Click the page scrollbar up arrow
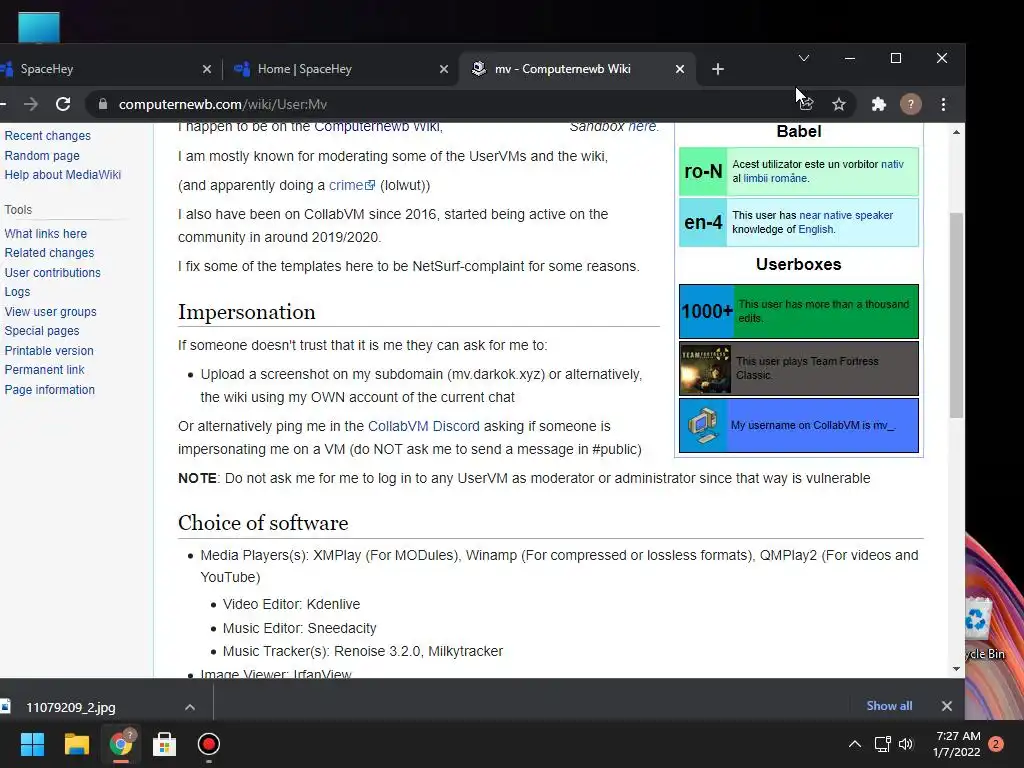 click(x=956, y=132)
